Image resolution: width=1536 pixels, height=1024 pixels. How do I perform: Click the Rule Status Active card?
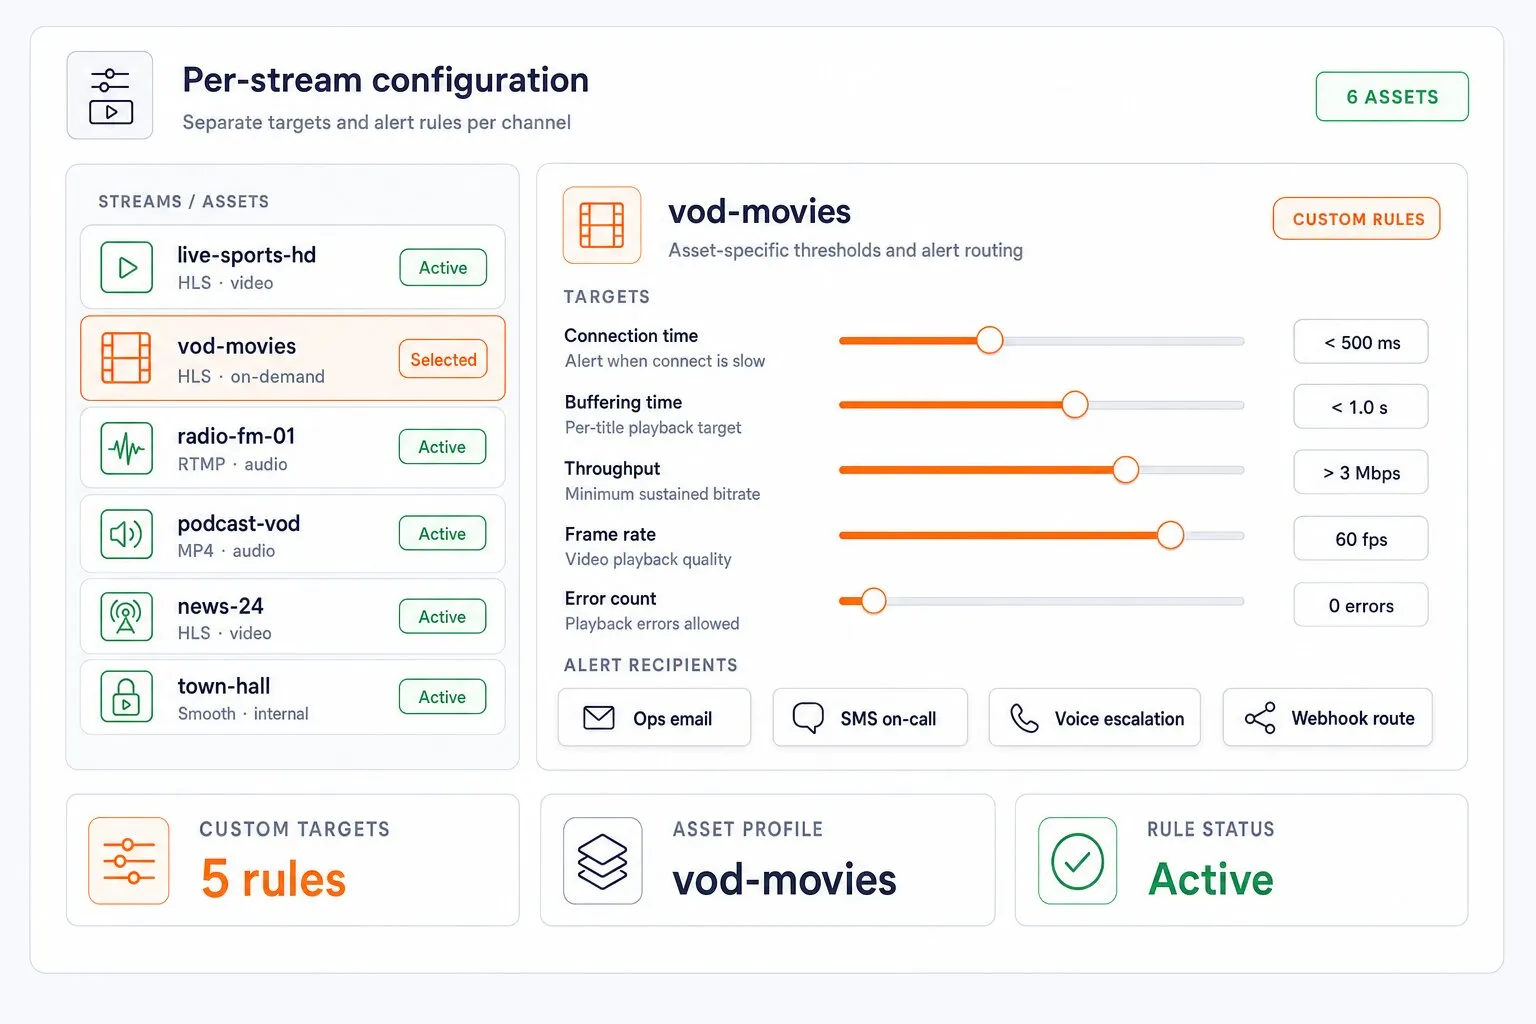pos(1241,860)
